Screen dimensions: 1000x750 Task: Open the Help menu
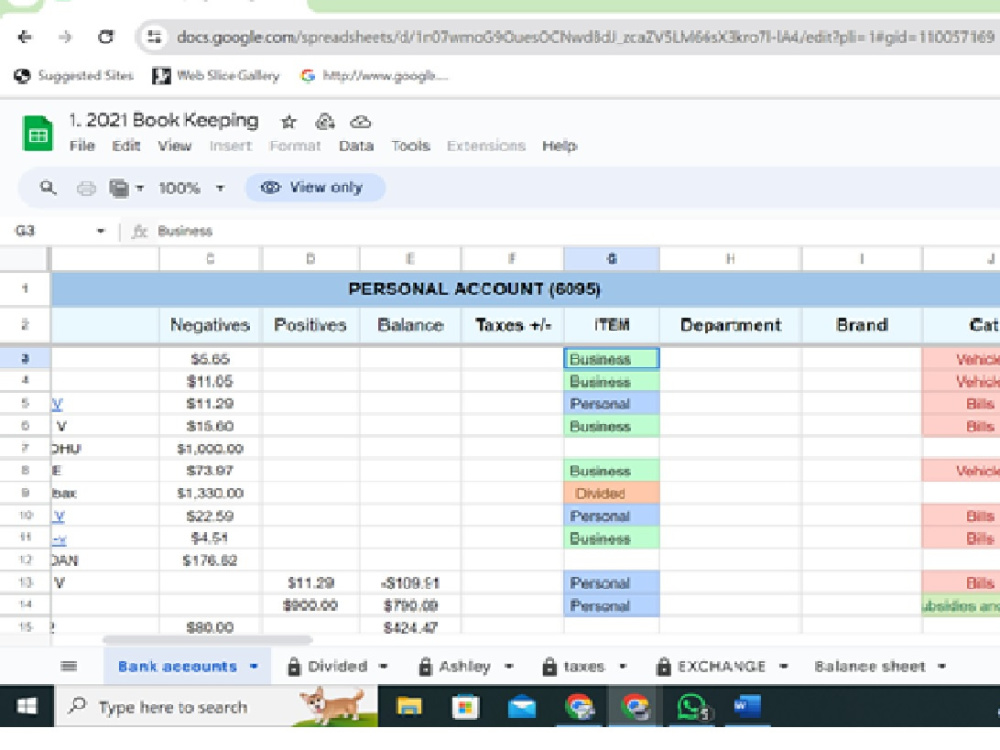(559, 146)
